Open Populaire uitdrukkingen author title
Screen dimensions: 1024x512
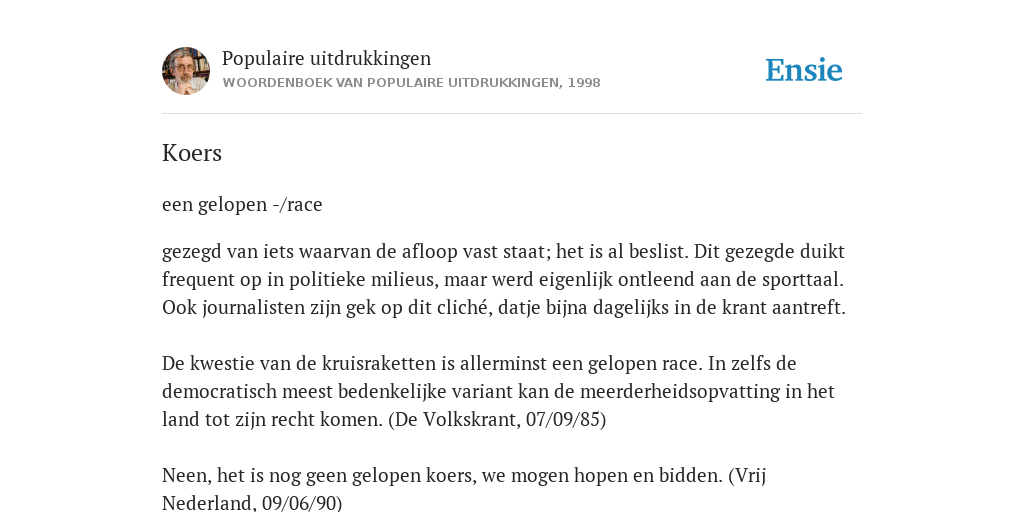pyautogui.click(x=327, y=59)
